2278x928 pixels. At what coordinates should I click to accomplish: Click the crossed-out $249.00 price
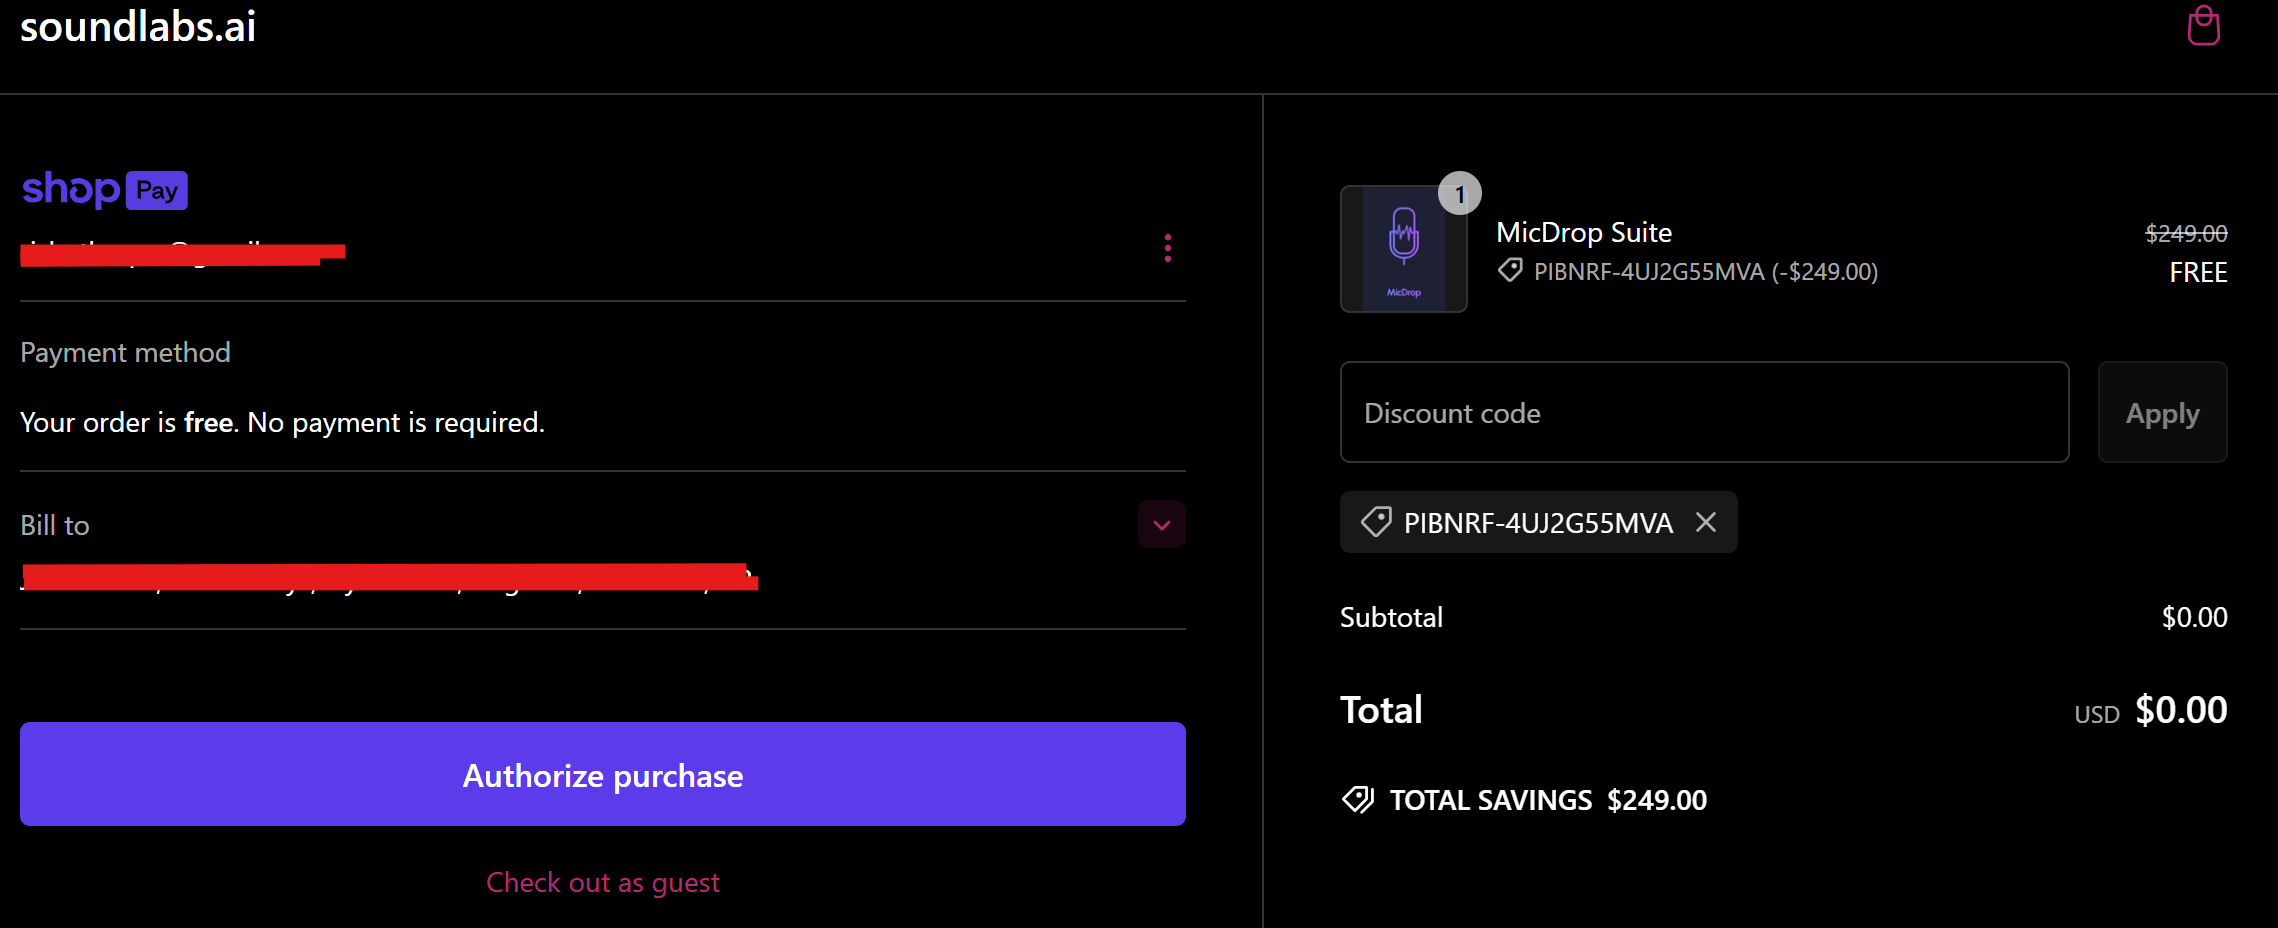click(2186, 234)
